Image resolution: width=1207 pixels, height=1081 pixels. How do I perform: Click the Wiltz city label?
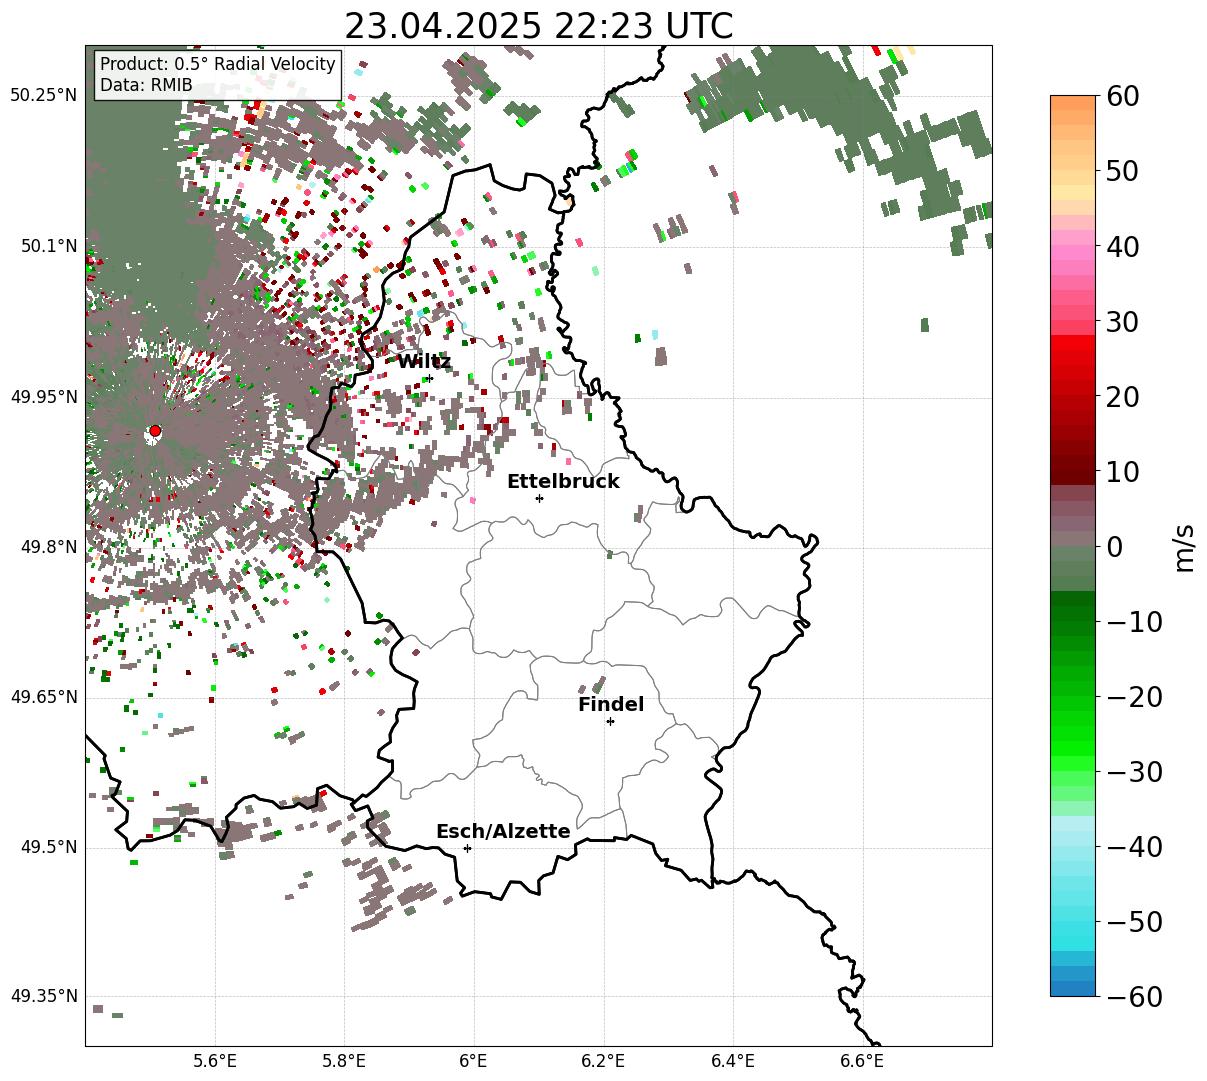point(424,362)
